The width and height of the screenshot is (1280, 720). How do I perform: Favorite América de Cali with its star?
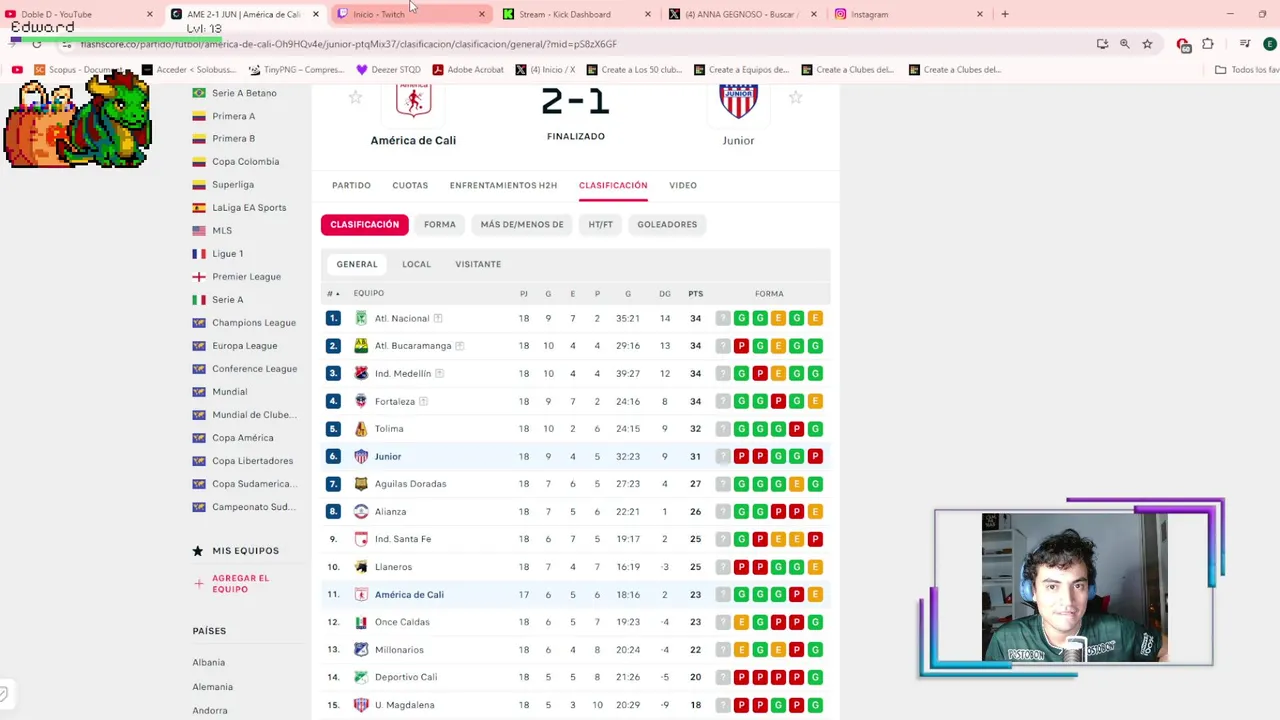click(x=355, y=97)
